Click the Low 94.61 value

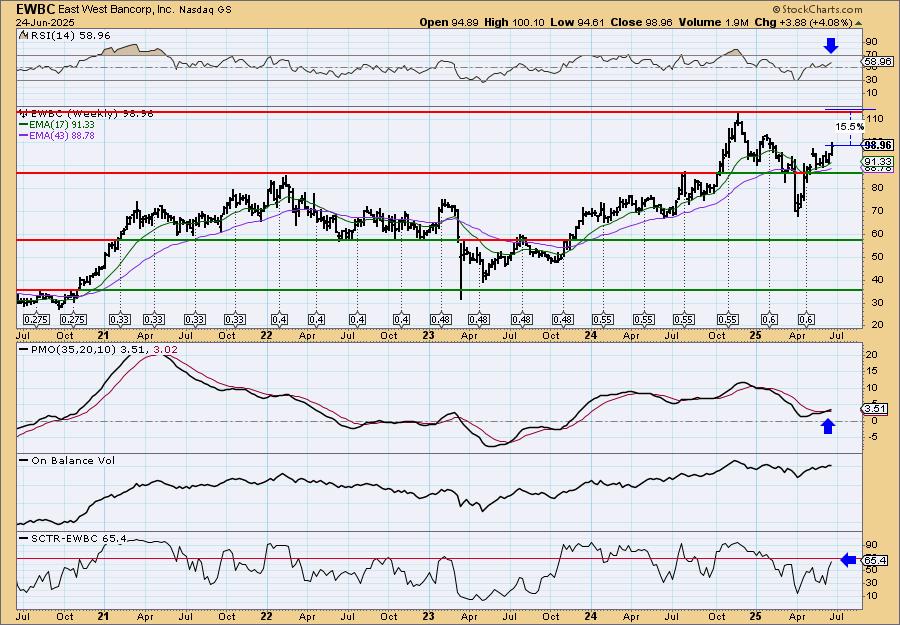click(x=576, y=22)
